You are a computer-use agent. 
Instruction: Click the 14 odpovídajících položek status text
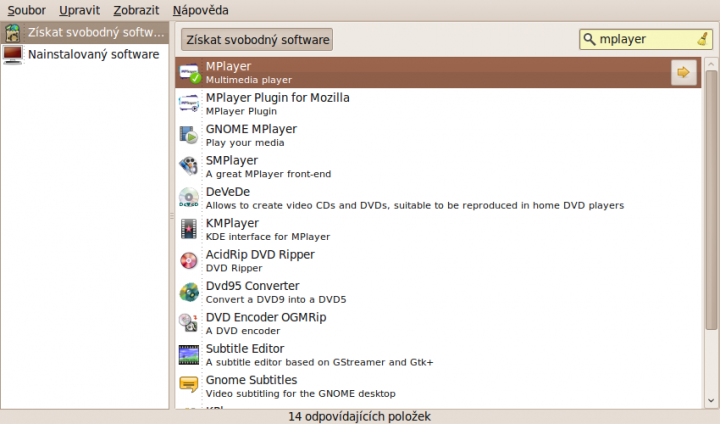pos(360,417)
